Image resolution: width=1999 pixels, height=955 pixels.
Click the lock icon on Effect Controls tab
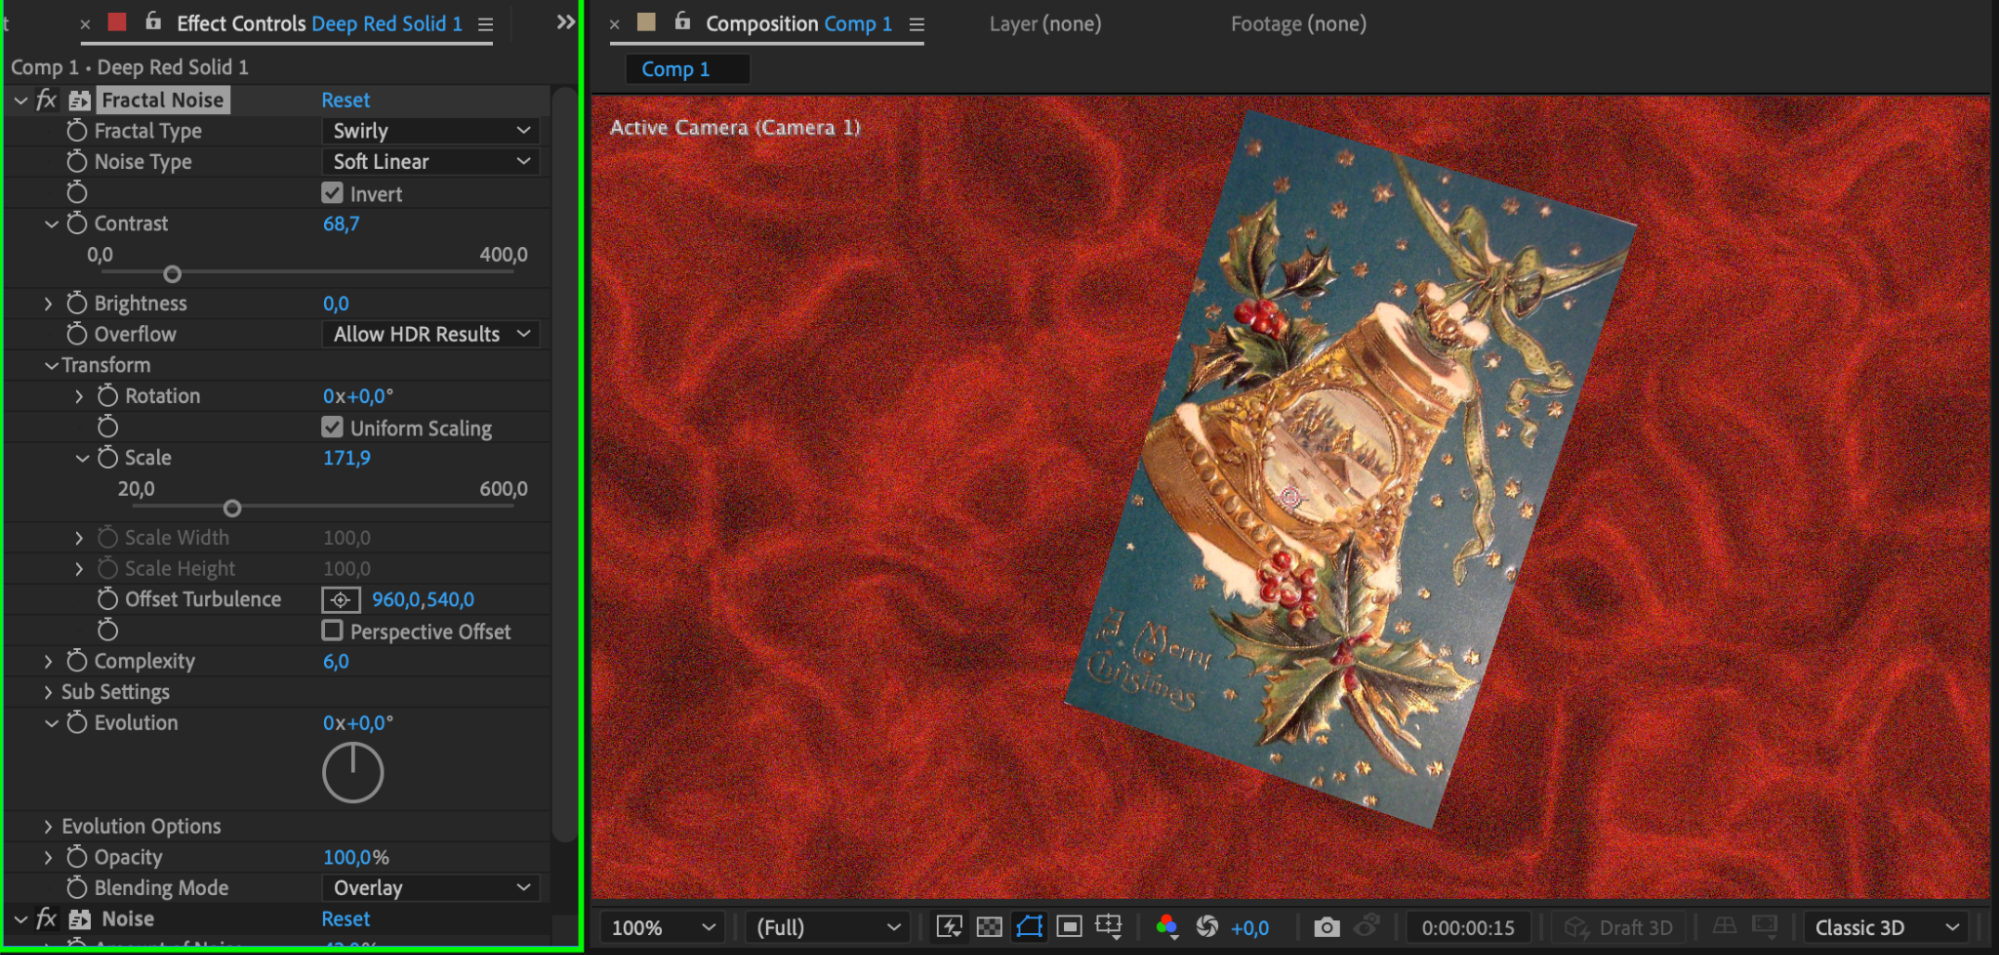point(153,21)
